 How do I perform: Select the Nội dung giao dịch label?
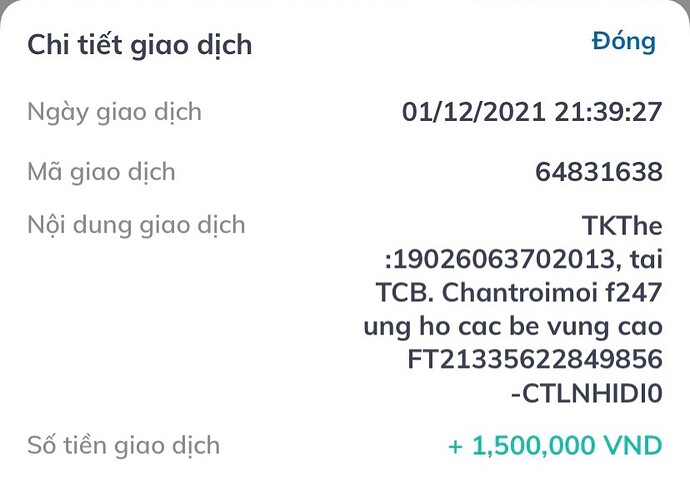coord(136,224)
